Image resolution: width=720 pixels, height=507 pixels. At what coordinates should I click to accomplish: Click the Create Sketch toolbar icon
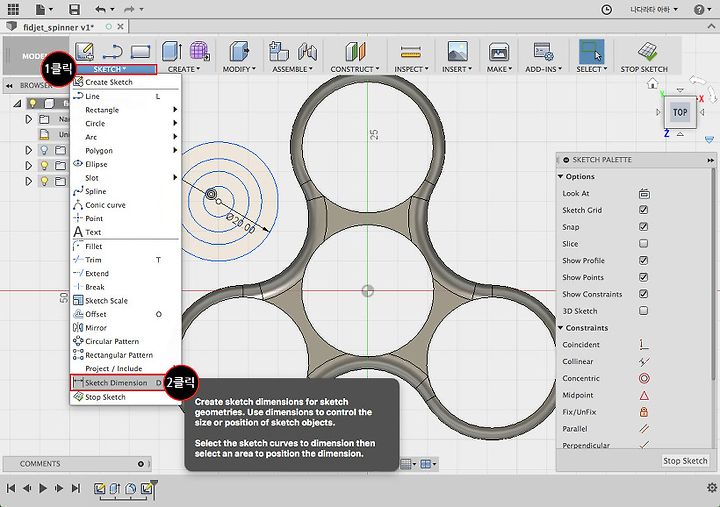[x=84, y=51]
